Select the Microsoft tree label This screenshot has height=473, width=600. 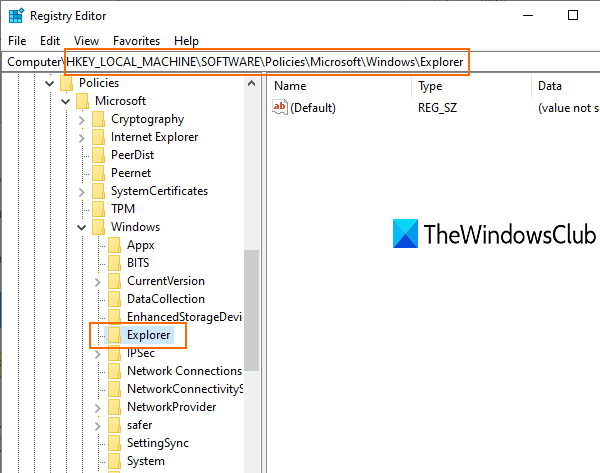[x=121, y=101]
